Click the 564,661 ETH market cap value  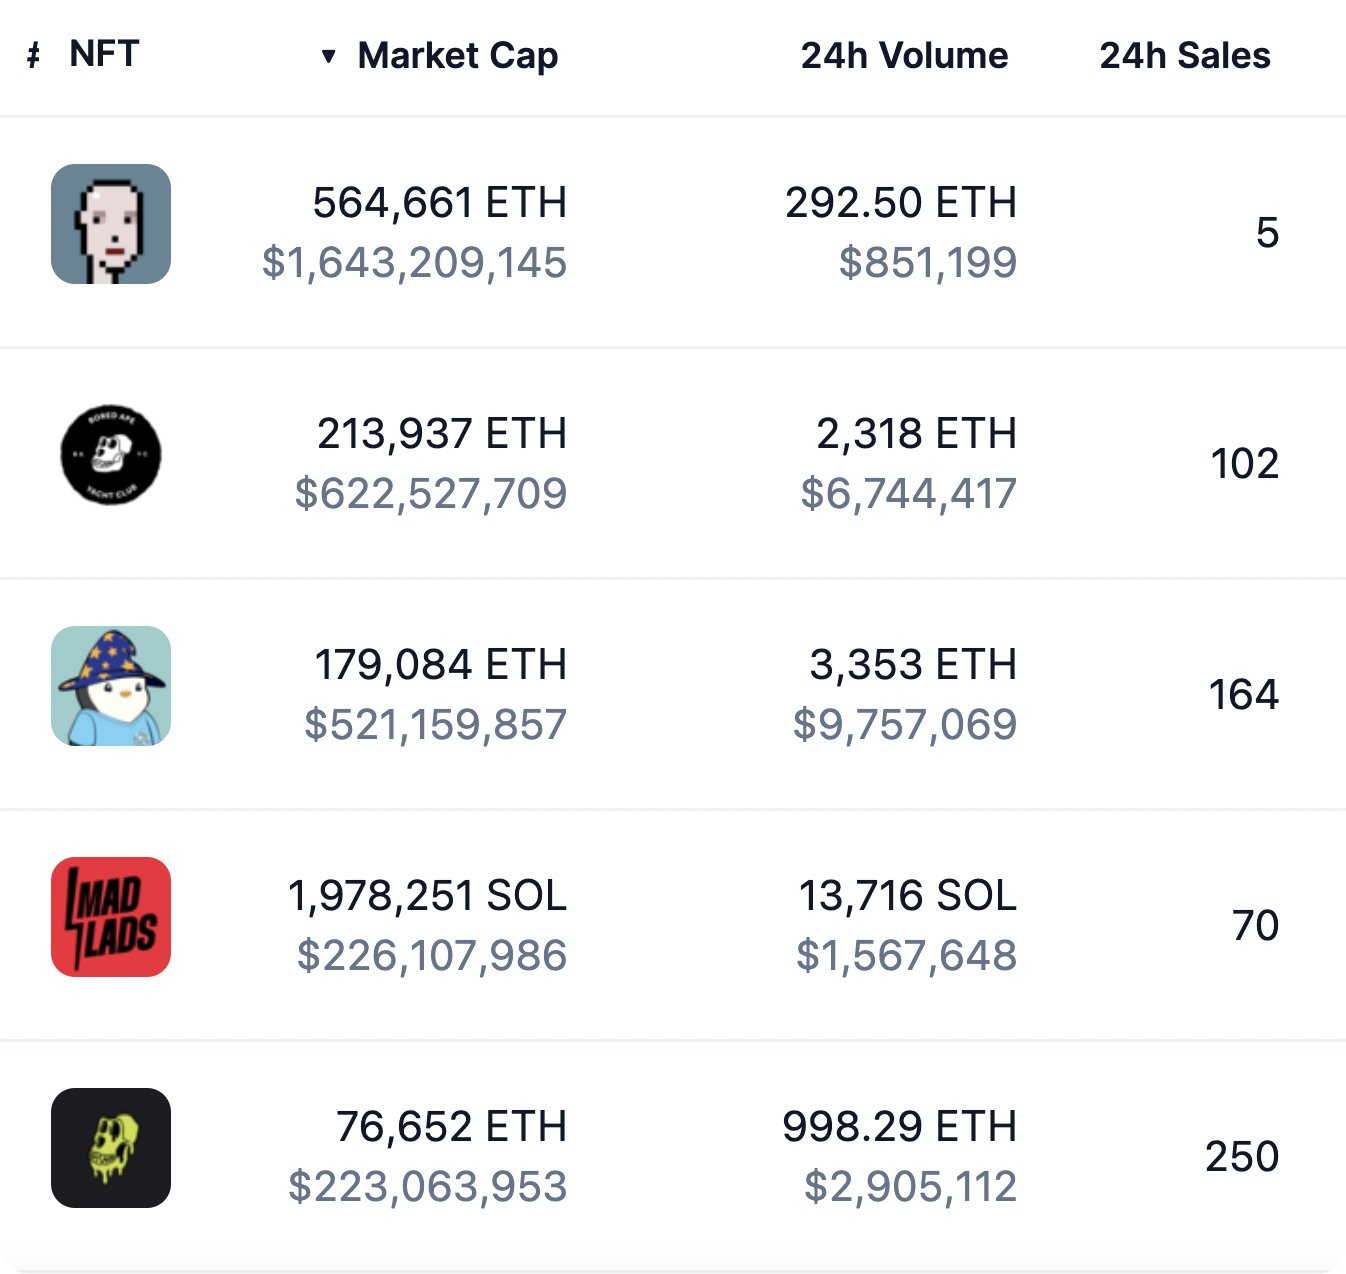point(439,203)
